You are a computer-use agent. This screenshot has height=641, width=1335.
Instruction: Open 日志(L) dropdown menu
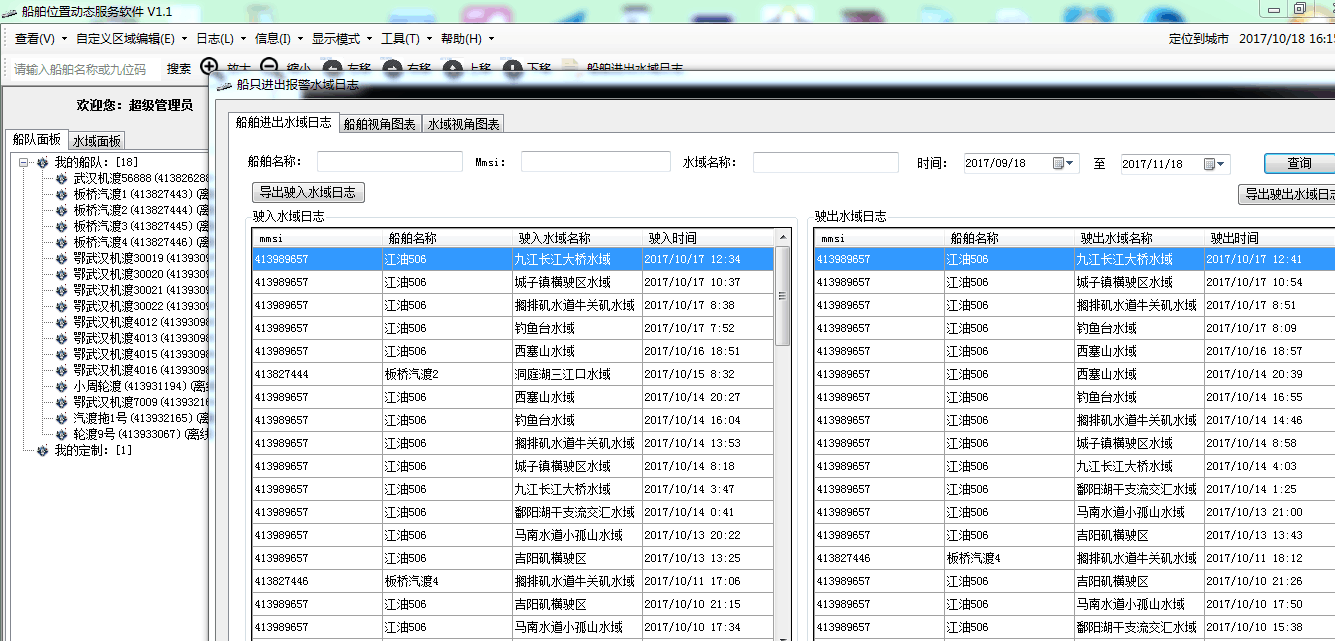[219, 39]
